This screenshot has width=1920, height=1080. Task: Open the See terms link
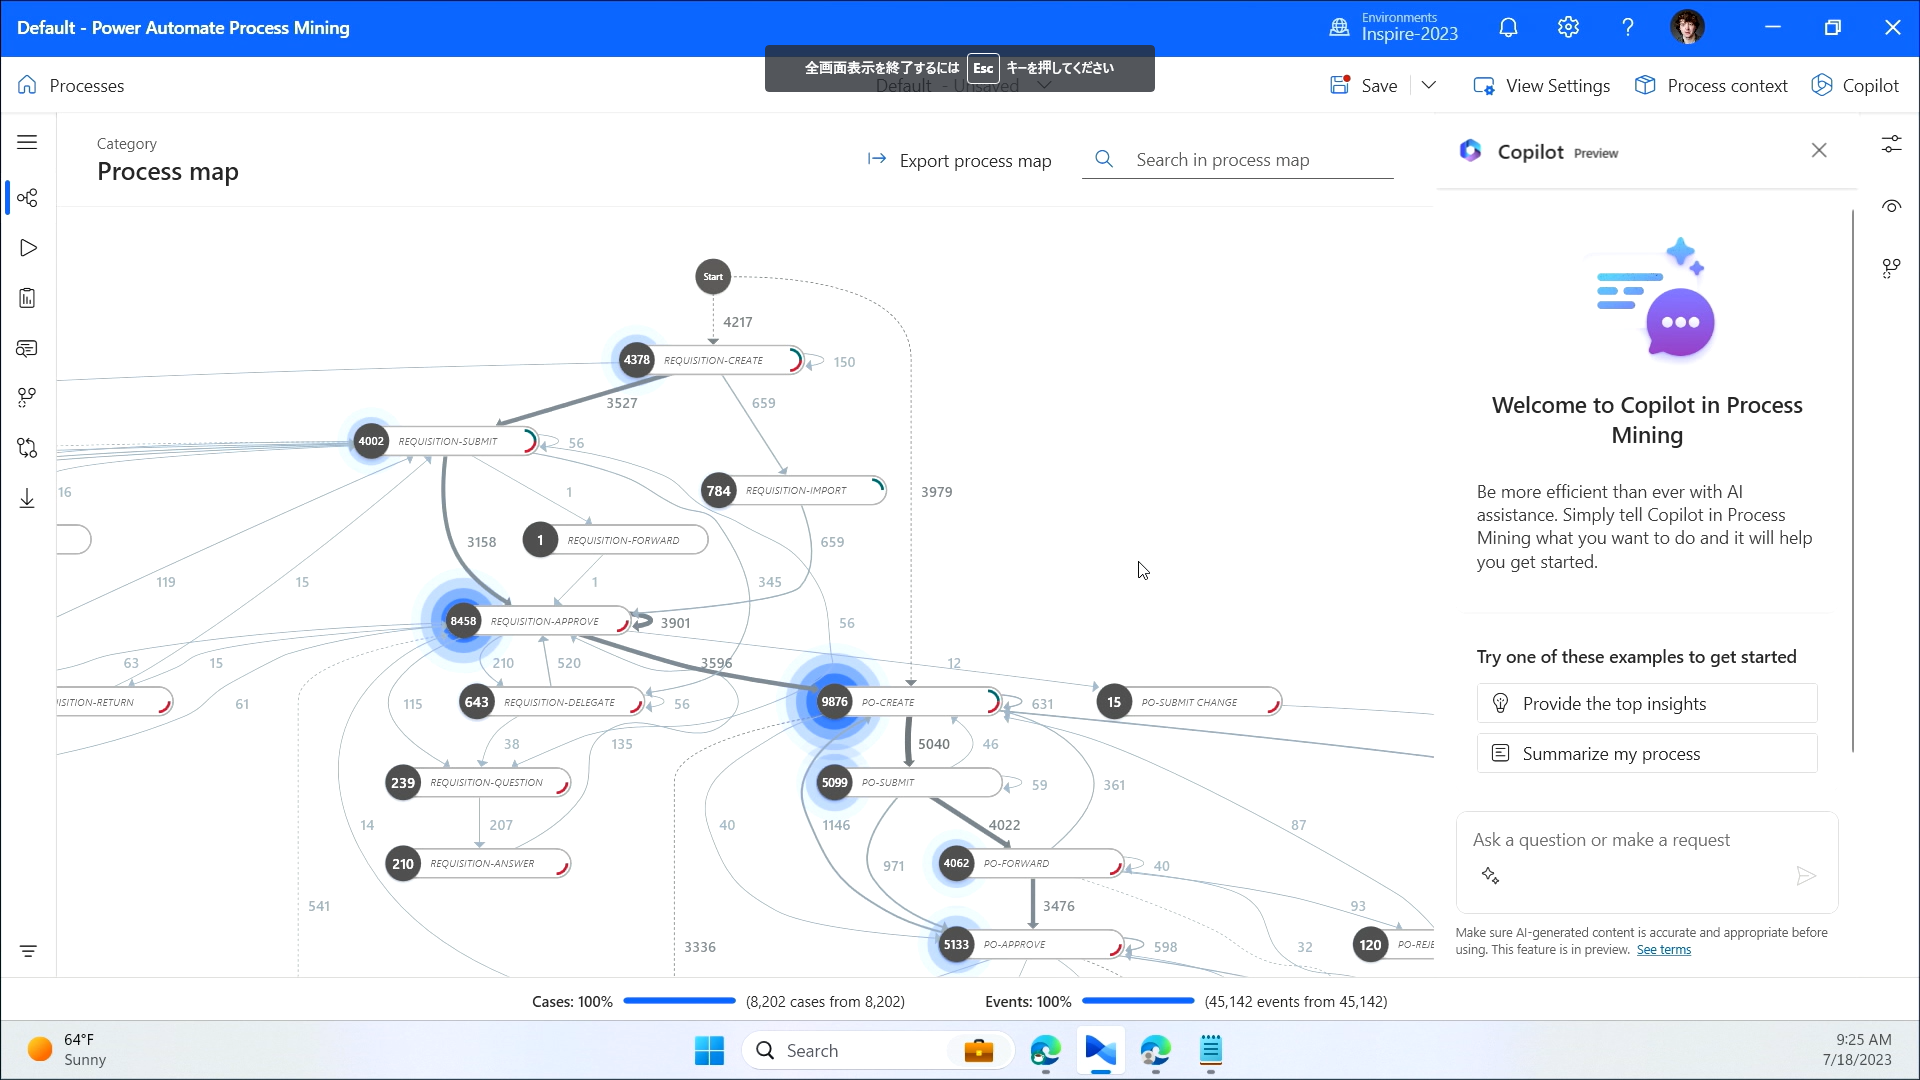[1663, 950]
